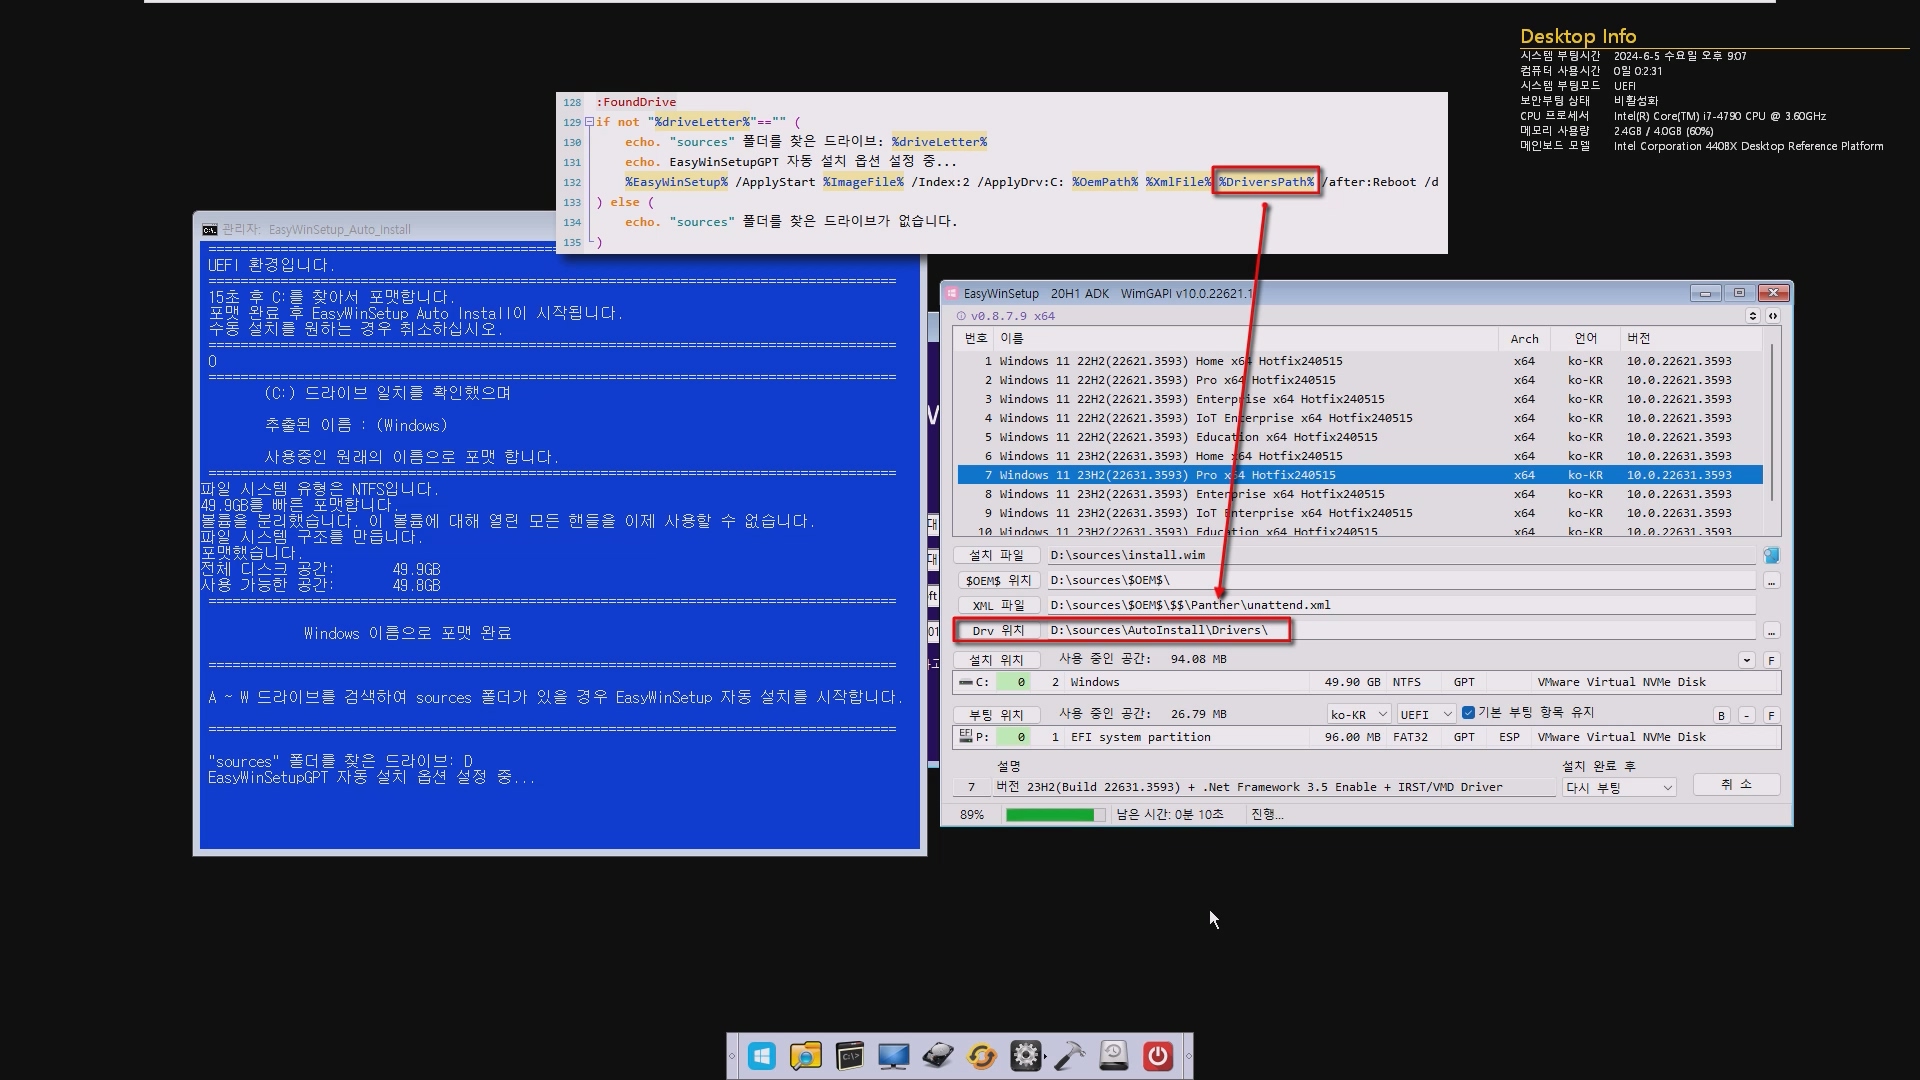Click the 취 소 cancel button

point(1736,784)
